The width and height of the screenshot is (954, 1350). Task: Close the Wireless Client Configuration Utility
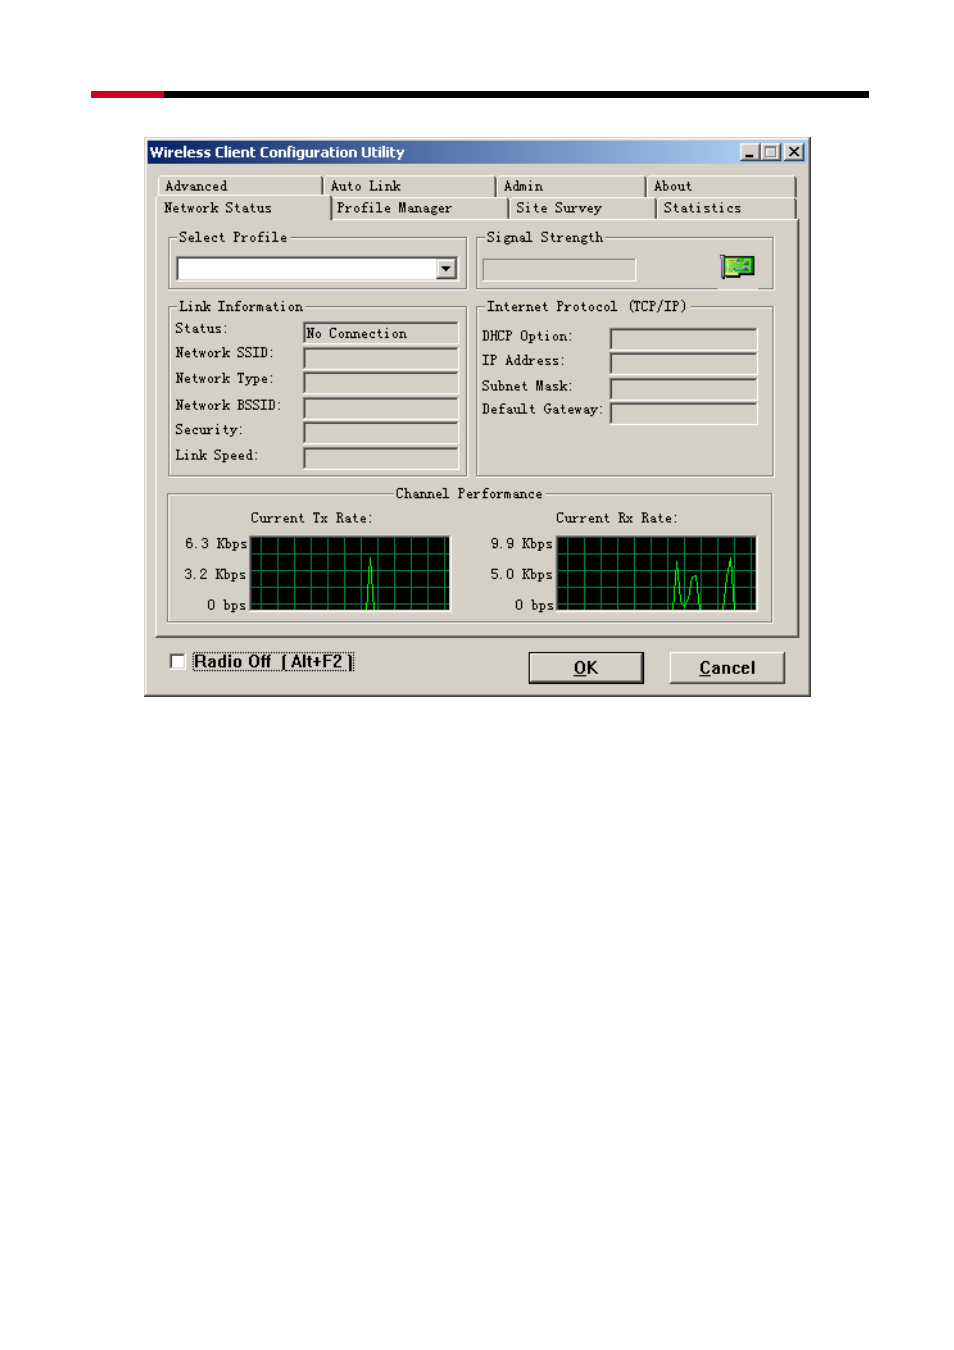point(794,152)
